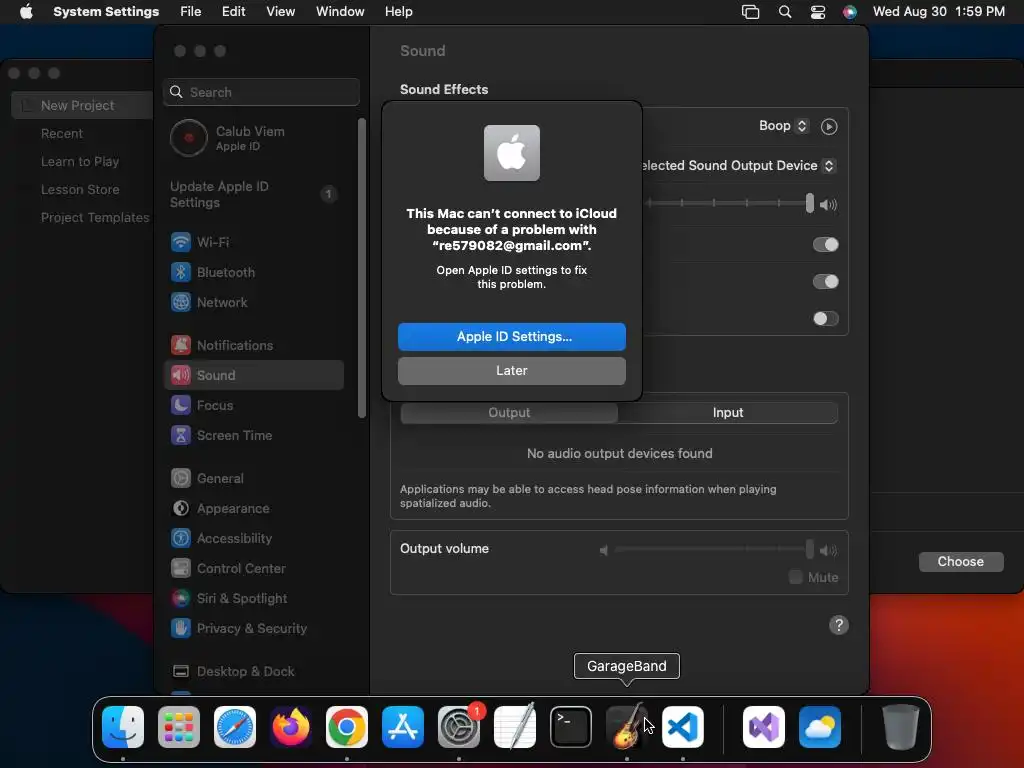Open Focus settings in sidebar
This screenshot has width=1024, height=768.
[x=254, y=405]
